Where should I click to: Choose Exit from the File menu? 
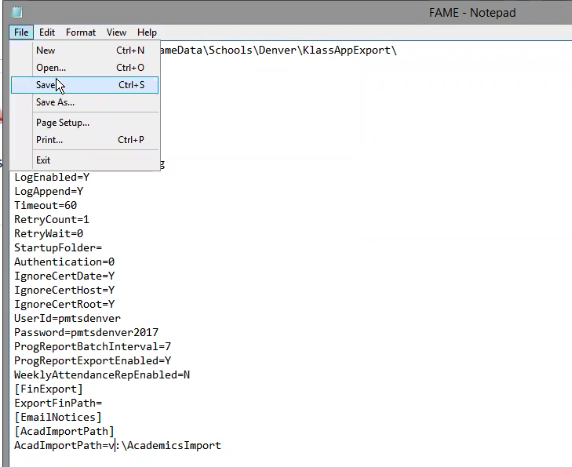coord(85,160)
